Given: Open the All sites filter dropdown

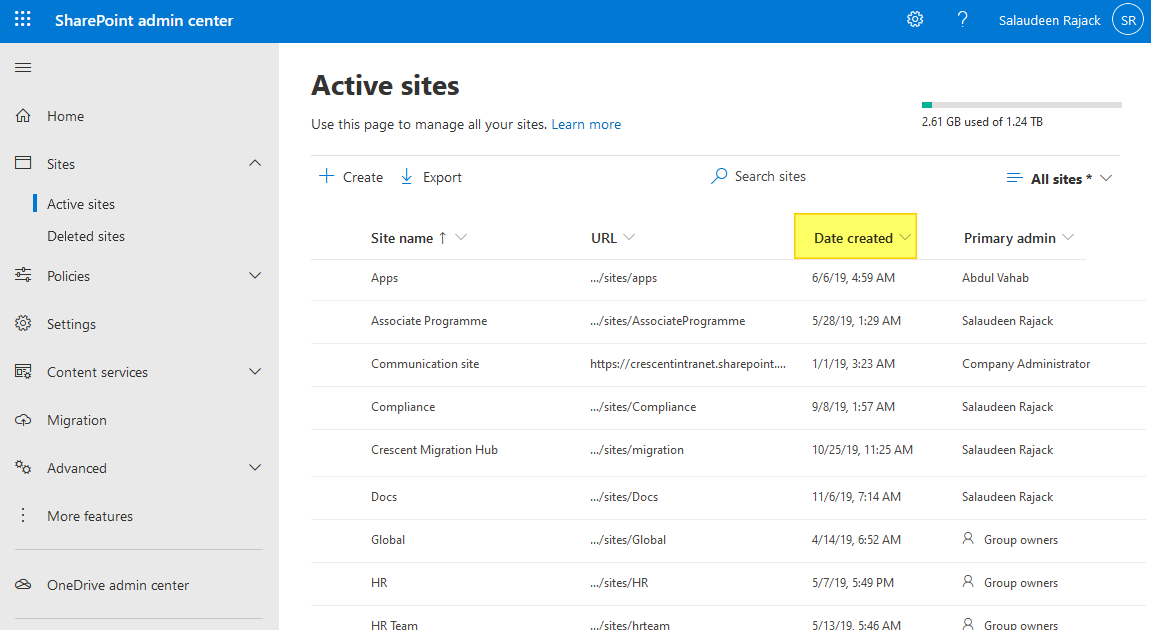Looking at the screenshot, I should point(1059,178).
